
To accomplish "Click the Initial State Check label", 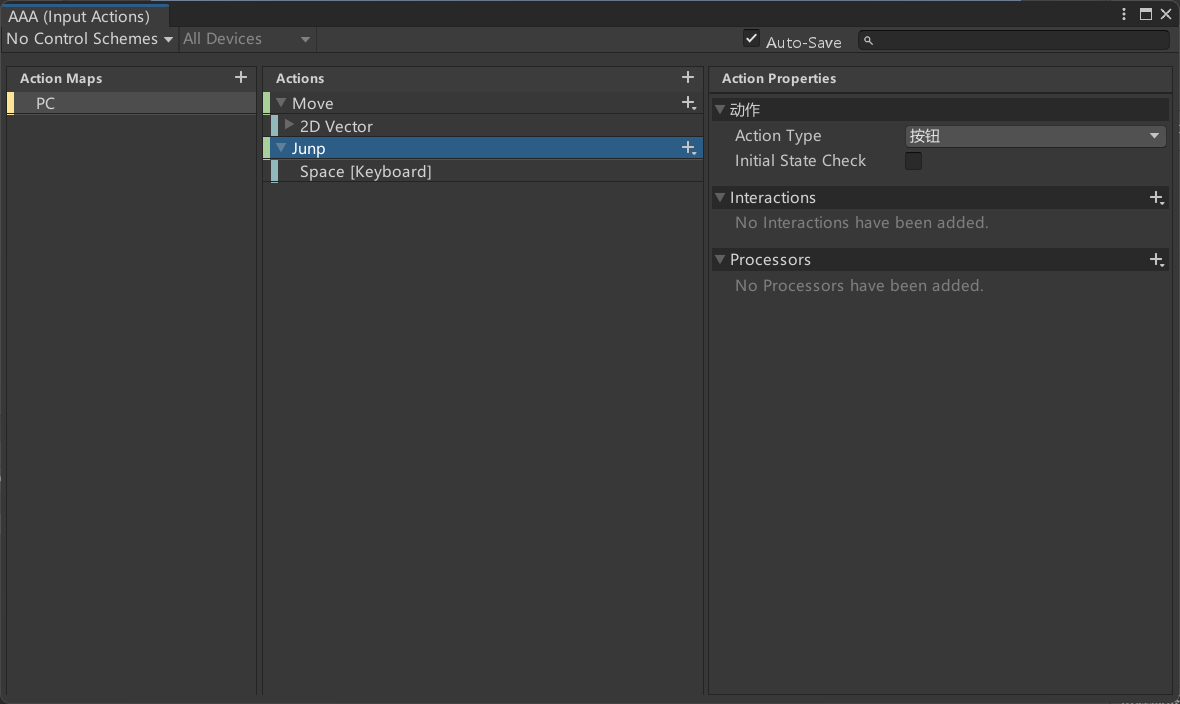I will pos(801,160).
